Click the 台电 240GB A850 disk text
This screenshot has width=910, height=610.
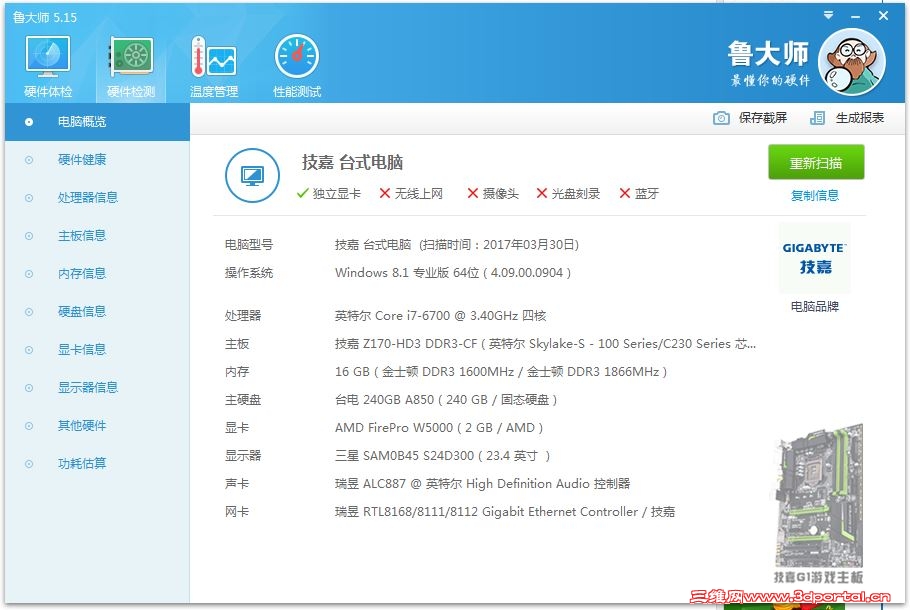pyautogui.click(x=446, y=400)
